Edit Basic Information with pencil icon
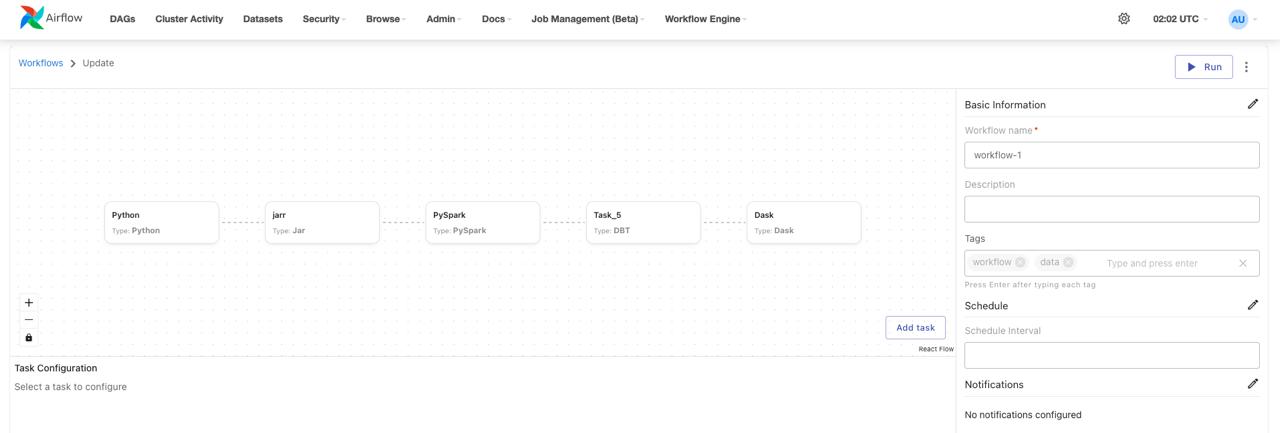1280x433 pixels. click(1252, 104)
